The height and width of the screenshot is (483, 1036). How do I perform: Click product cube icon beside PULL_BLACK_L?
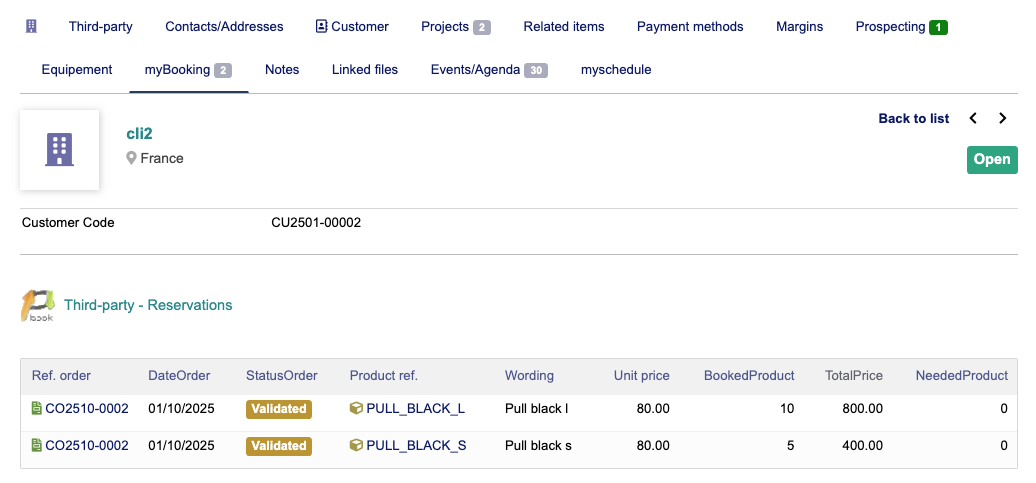coord(356,408)
